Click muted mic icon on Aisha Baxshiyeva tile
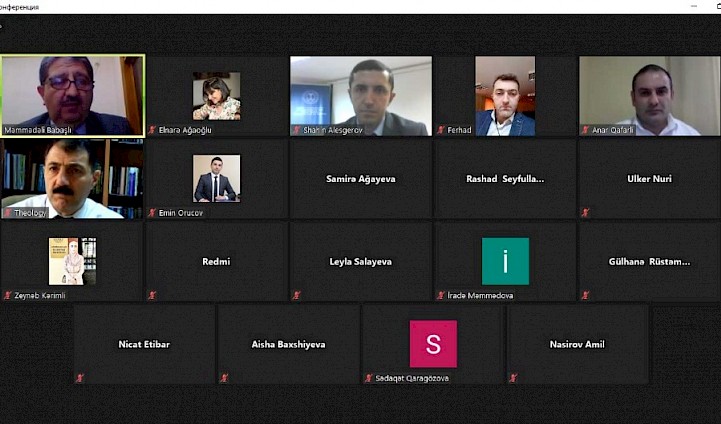 tap(224, 378)
